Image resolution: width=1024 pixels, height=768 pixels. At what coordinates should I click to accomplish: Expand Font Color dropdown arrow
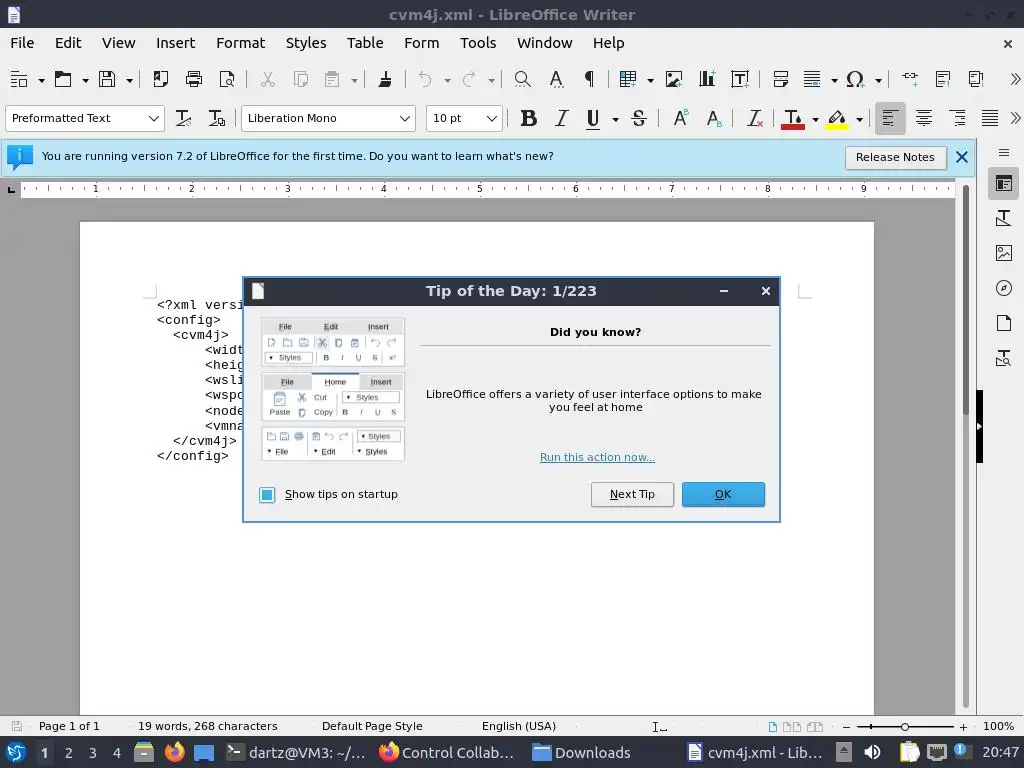point(815,119)
